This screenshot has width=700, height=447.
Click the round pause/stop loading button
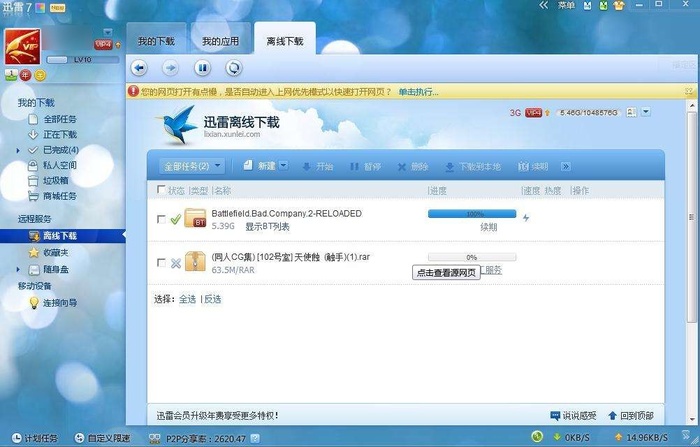click(202, 68)
